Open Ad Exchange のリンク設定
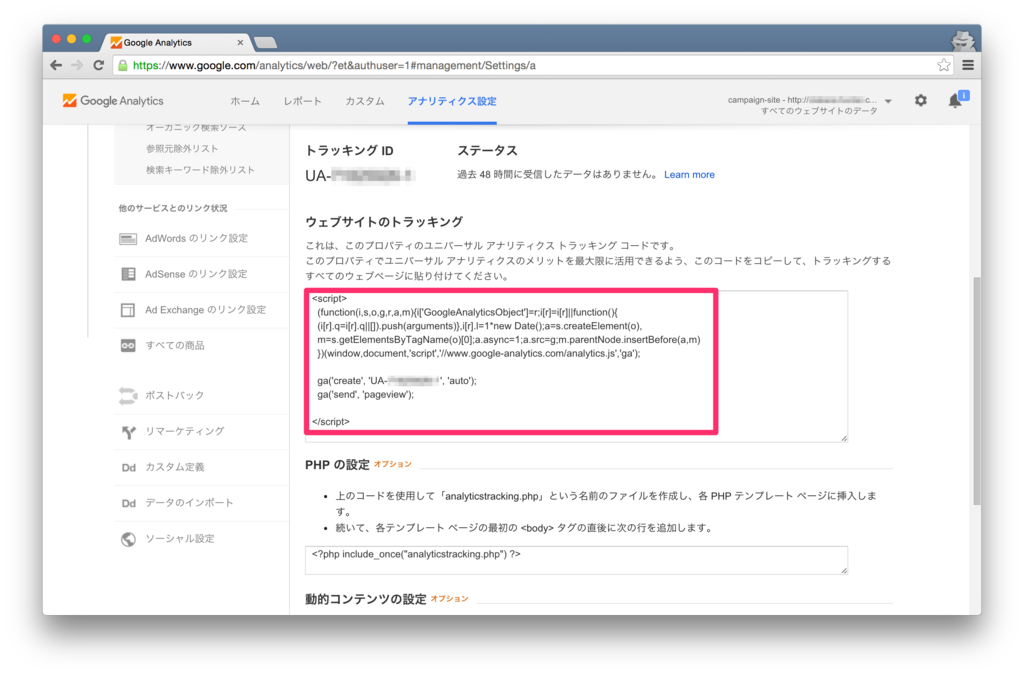The height and width of the screenshot is (676, 1024). point(205,310)
